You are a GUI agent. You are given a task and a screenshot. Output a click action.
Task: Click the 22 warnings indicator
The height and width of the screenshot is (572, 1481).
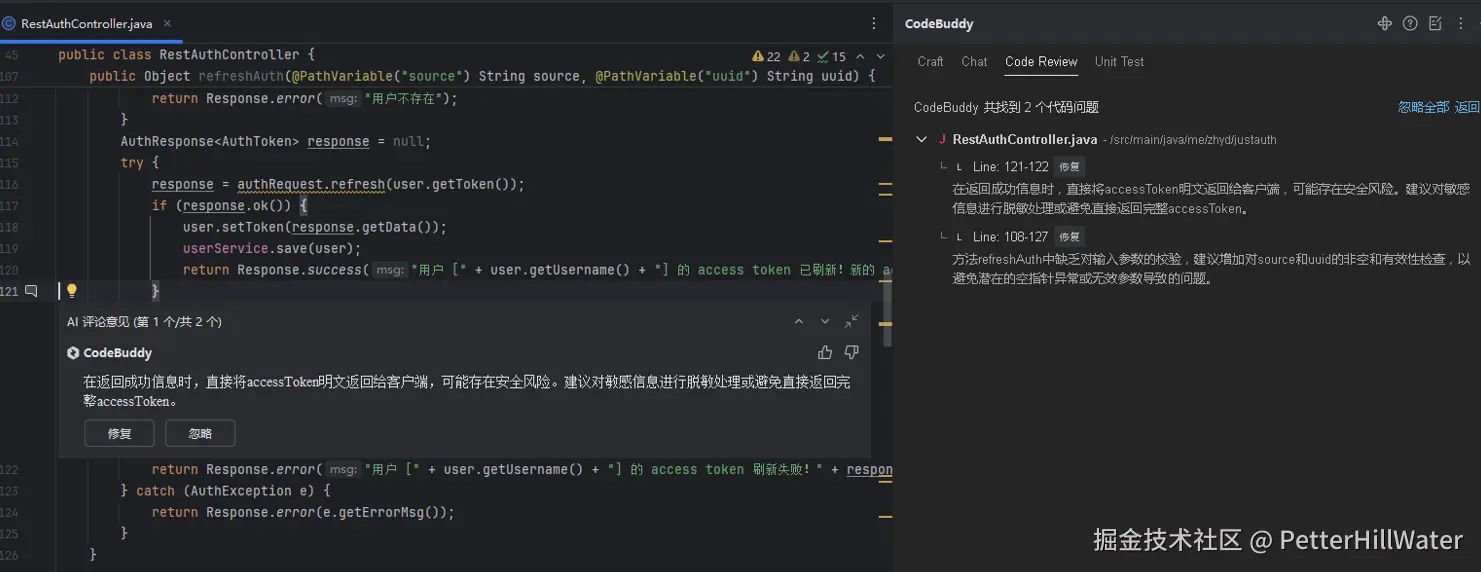tap(766, 57)
